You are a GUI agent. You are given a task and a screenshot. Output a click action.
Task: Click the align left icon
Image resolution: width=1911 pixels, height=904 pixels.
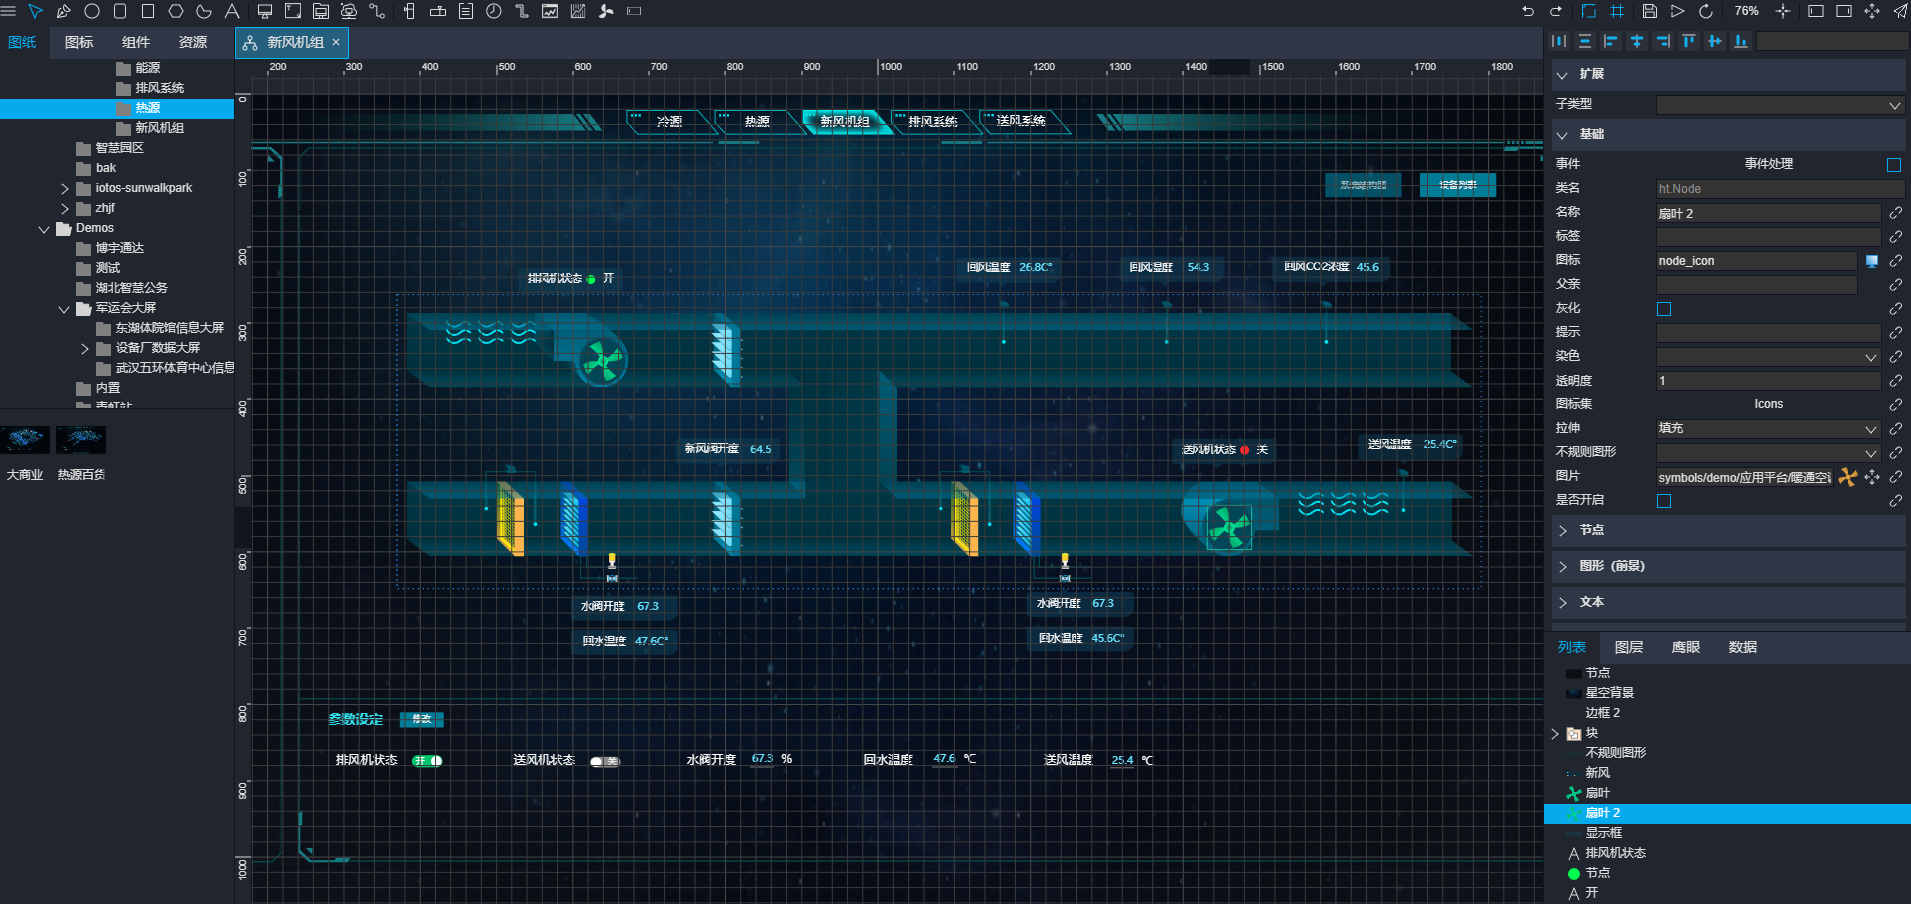click(1611, 41)
